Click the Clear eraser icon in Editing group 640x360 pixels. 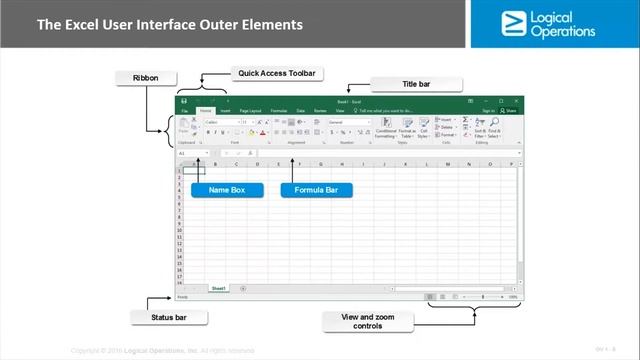pyautogui.click(x=465, y=135)
